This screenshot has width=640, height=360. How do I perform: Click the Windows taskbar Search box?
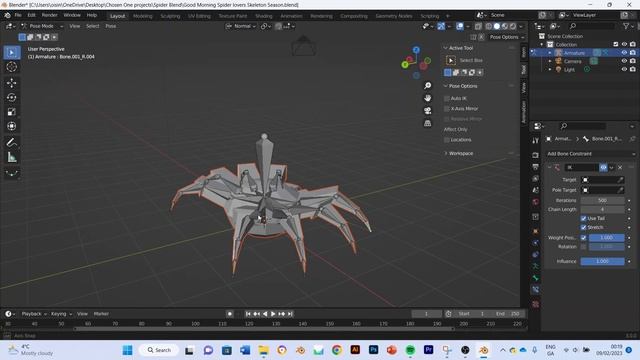159,350
